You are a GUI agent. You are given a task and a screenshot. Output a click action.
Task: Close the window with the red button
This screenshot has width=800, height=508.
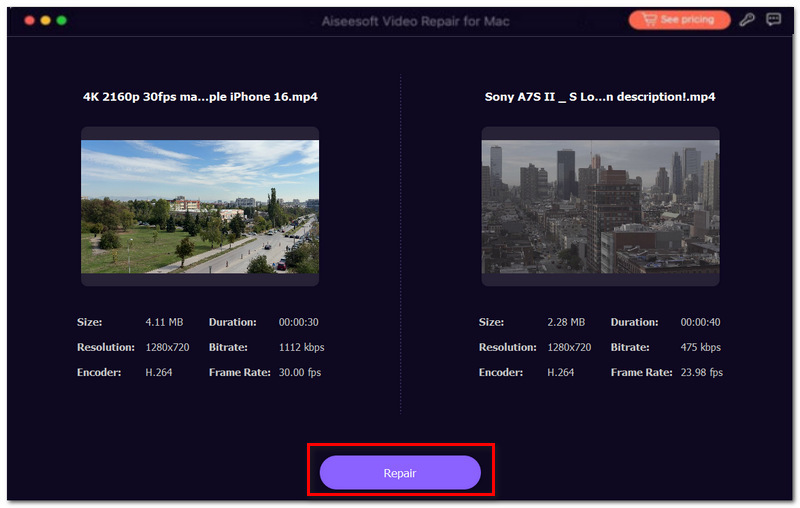click(x=30, y=20)
